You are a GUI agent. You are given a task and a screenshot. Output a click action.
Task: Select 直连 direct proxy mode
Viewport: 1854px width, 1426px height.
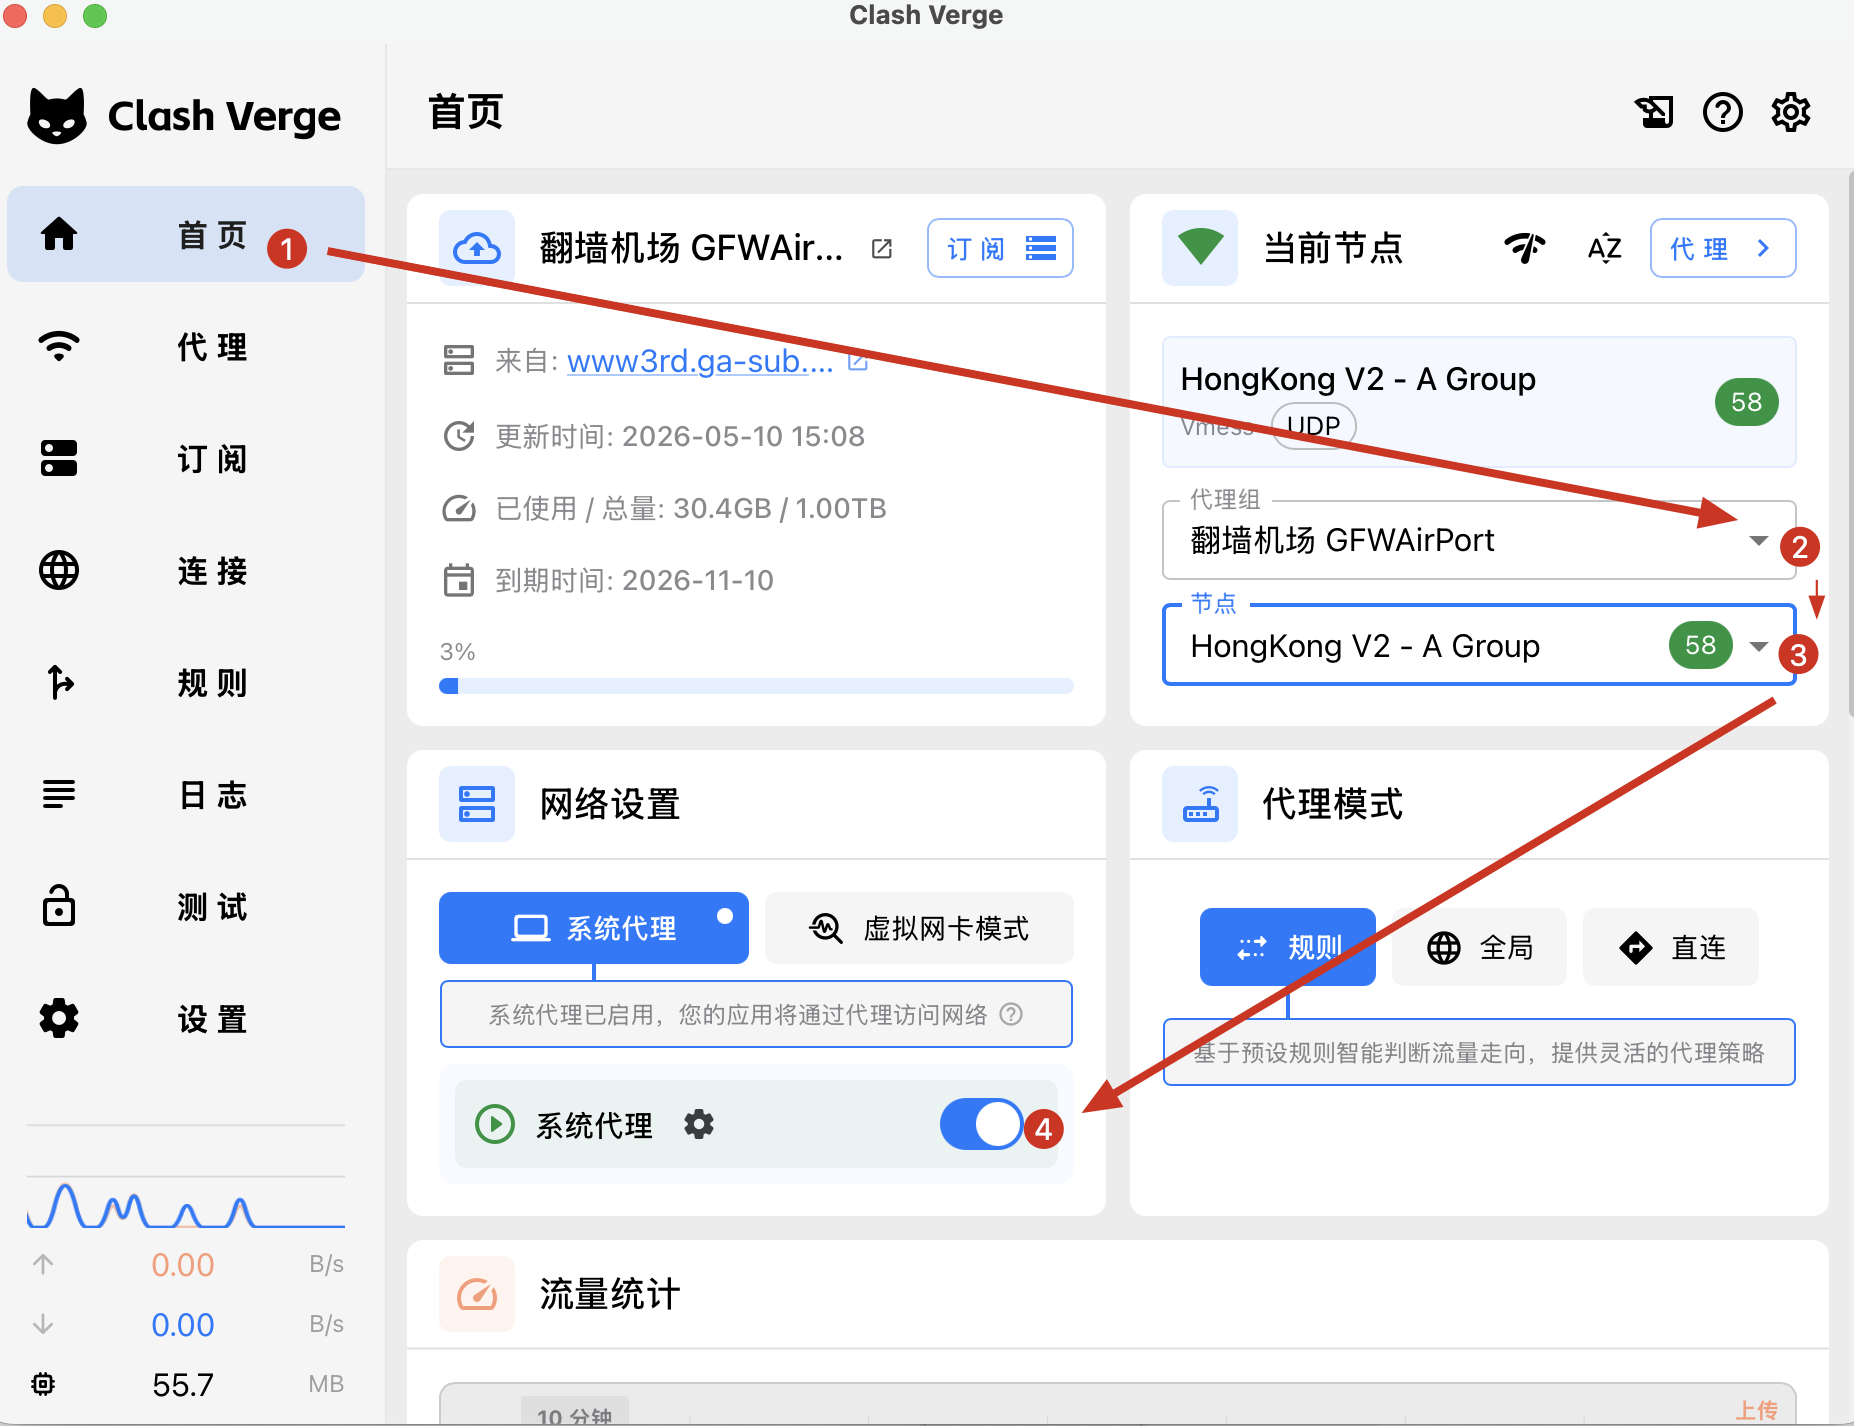click(x=1671, y=947)
